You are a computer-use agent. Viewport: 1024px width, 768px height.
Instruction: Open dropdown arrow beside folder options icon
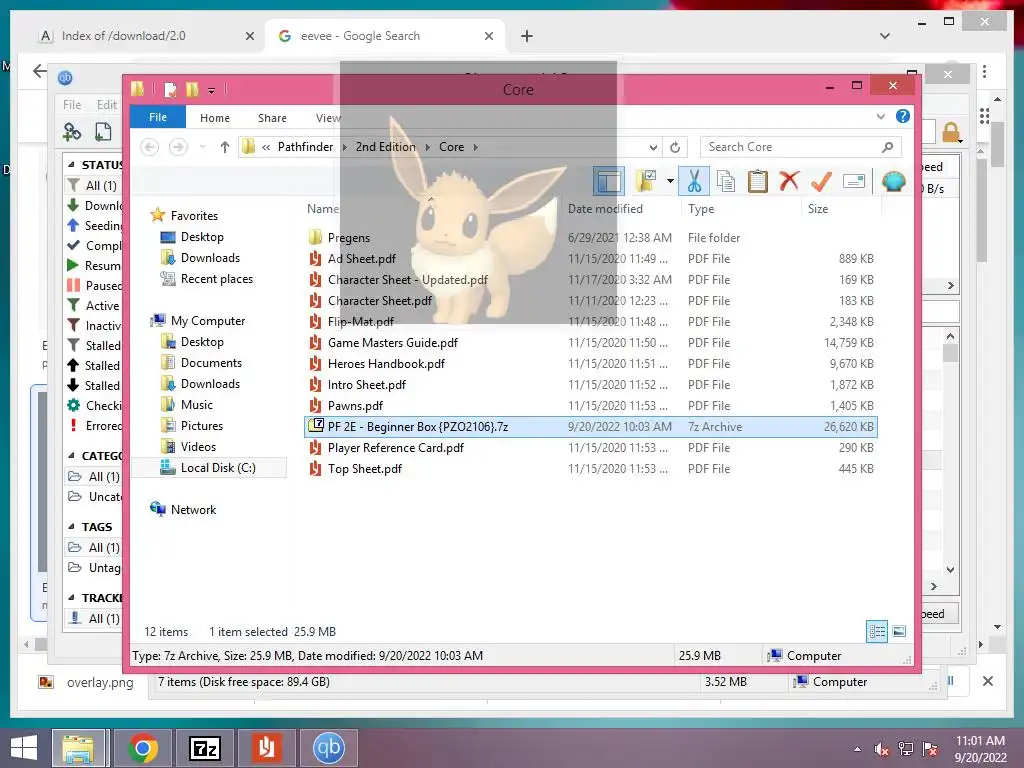click(x=670, y=181)
